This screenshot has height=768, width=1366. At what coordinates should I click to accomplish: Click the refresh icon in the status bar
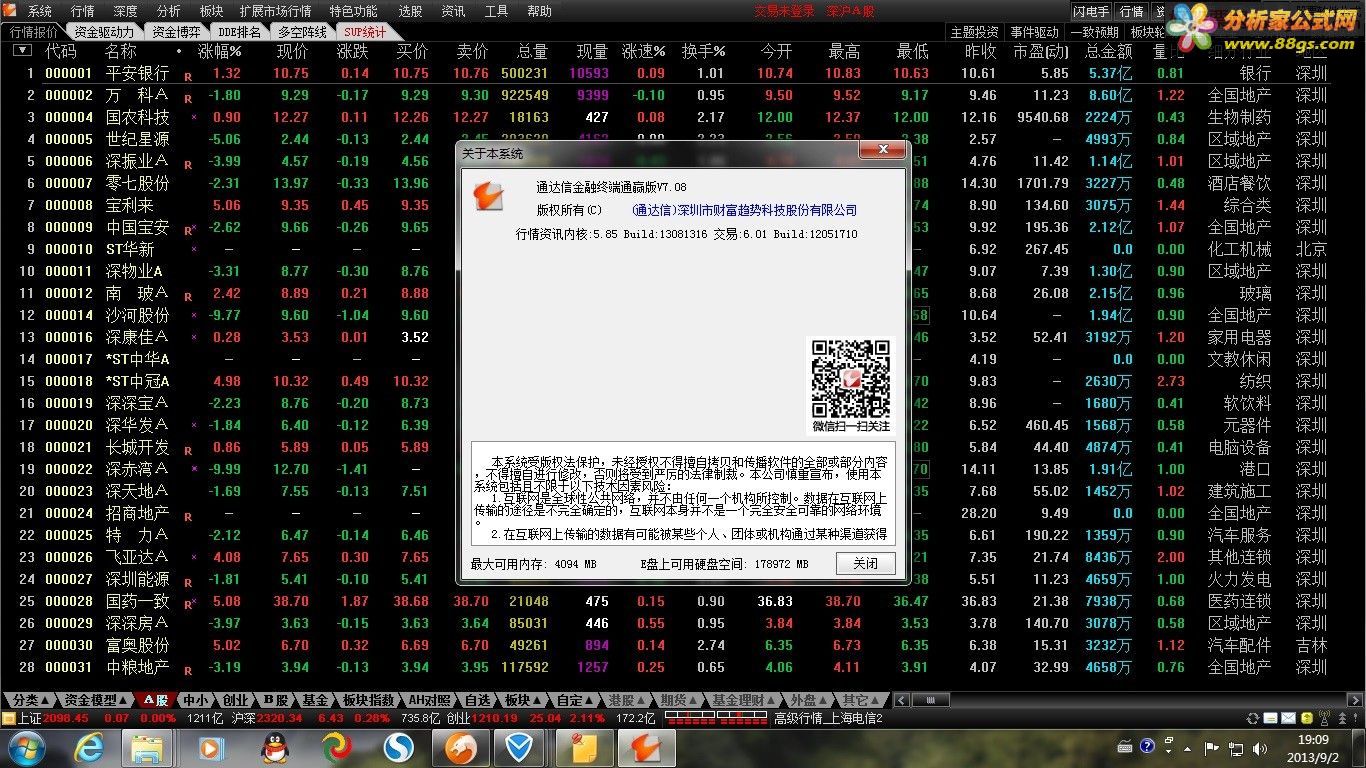1252,718
